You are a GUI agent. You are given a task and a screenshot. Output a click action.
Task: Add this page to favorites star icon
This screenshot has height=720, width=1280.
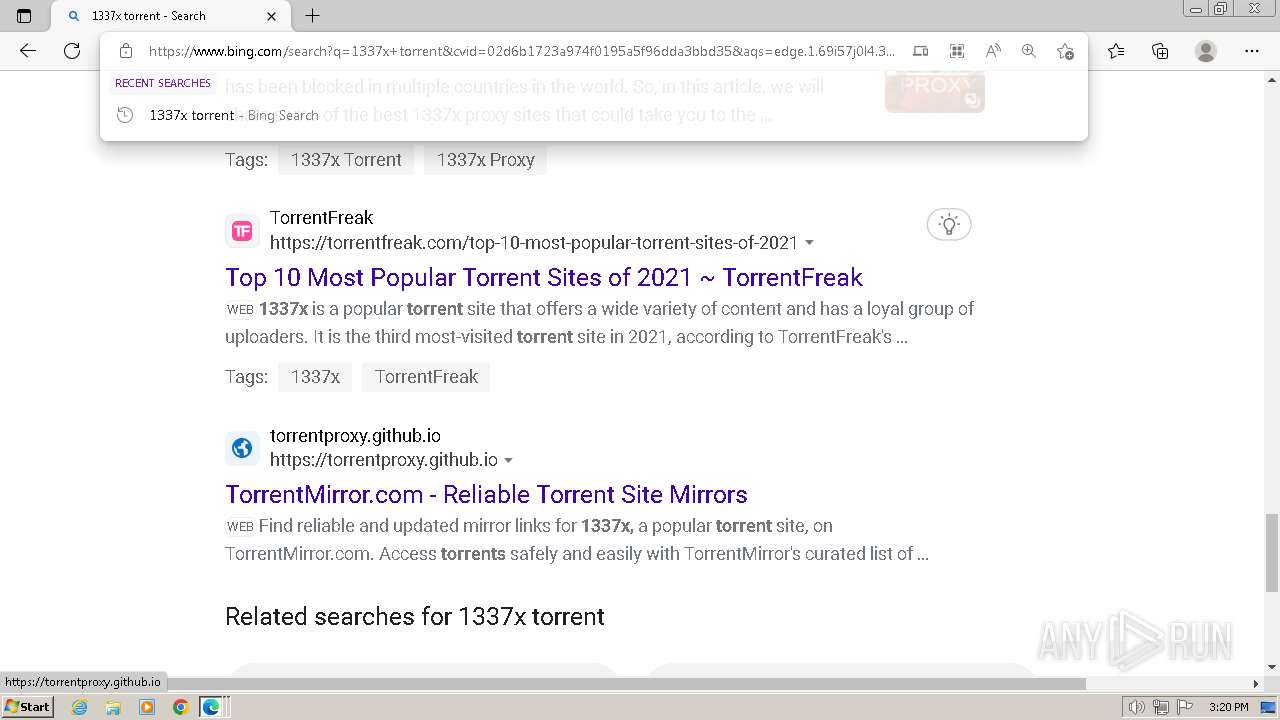click(1065, 51)
